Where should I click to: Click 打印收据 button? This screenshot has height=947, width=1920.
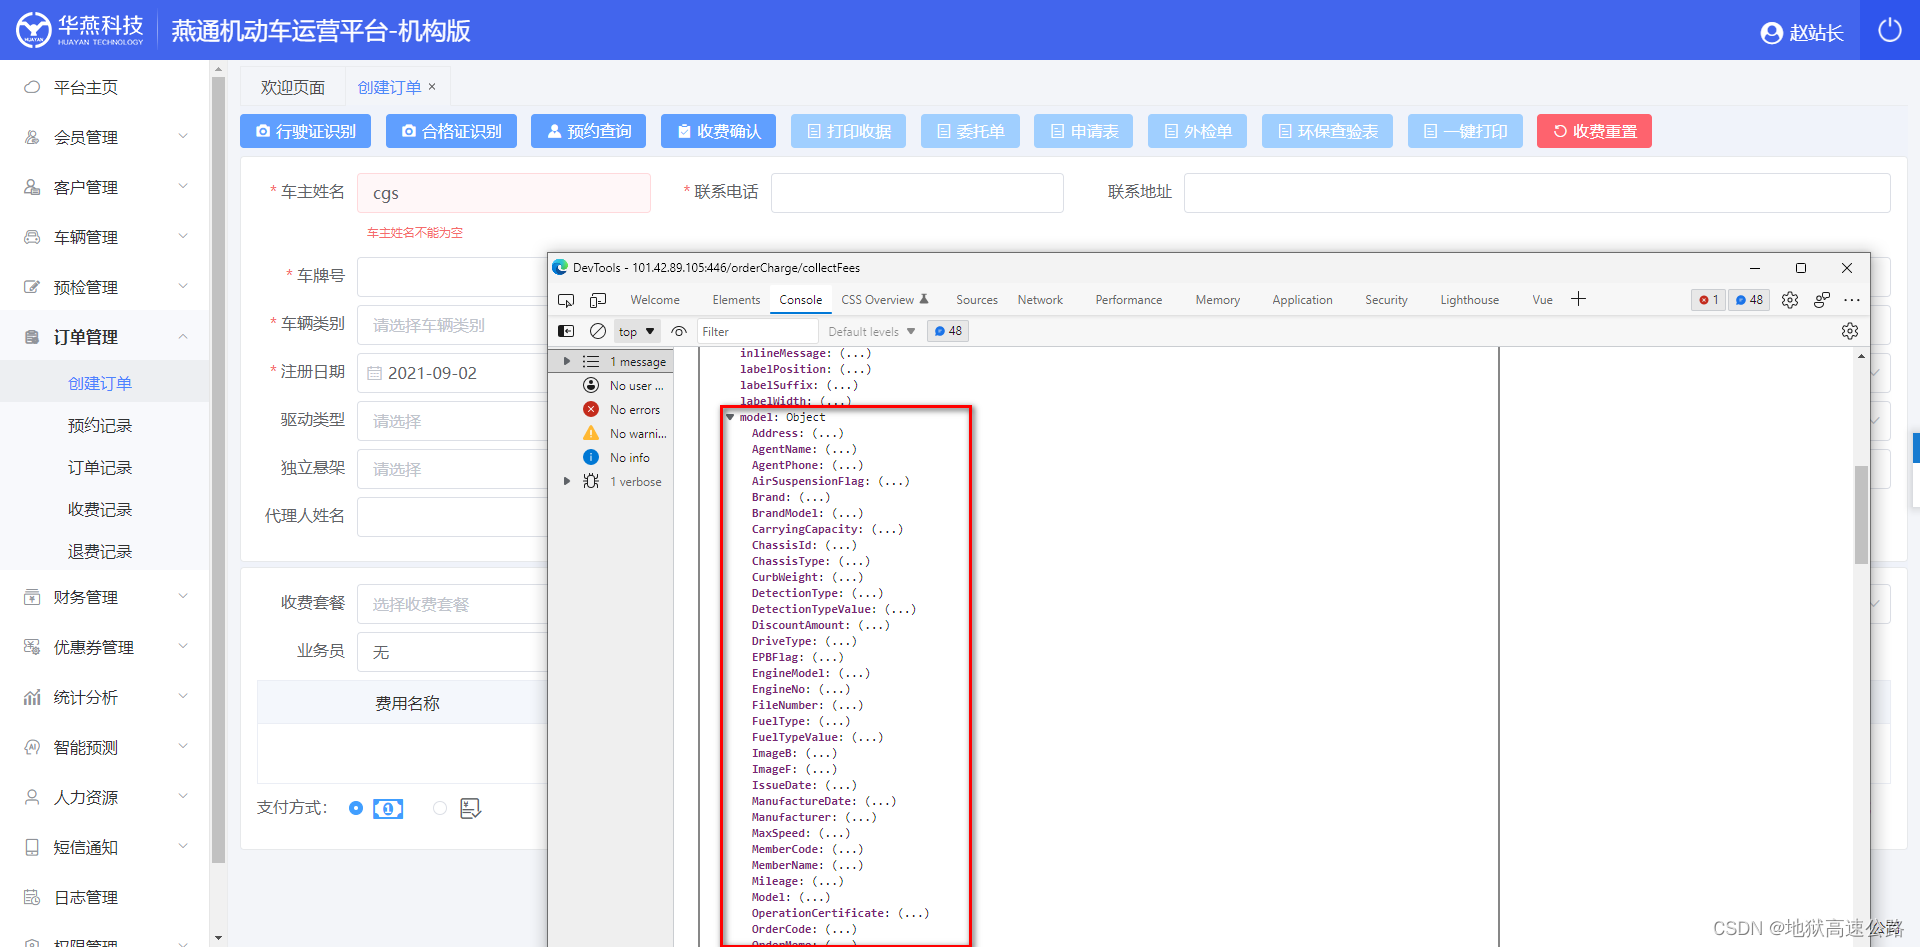[x=849, y=131]
